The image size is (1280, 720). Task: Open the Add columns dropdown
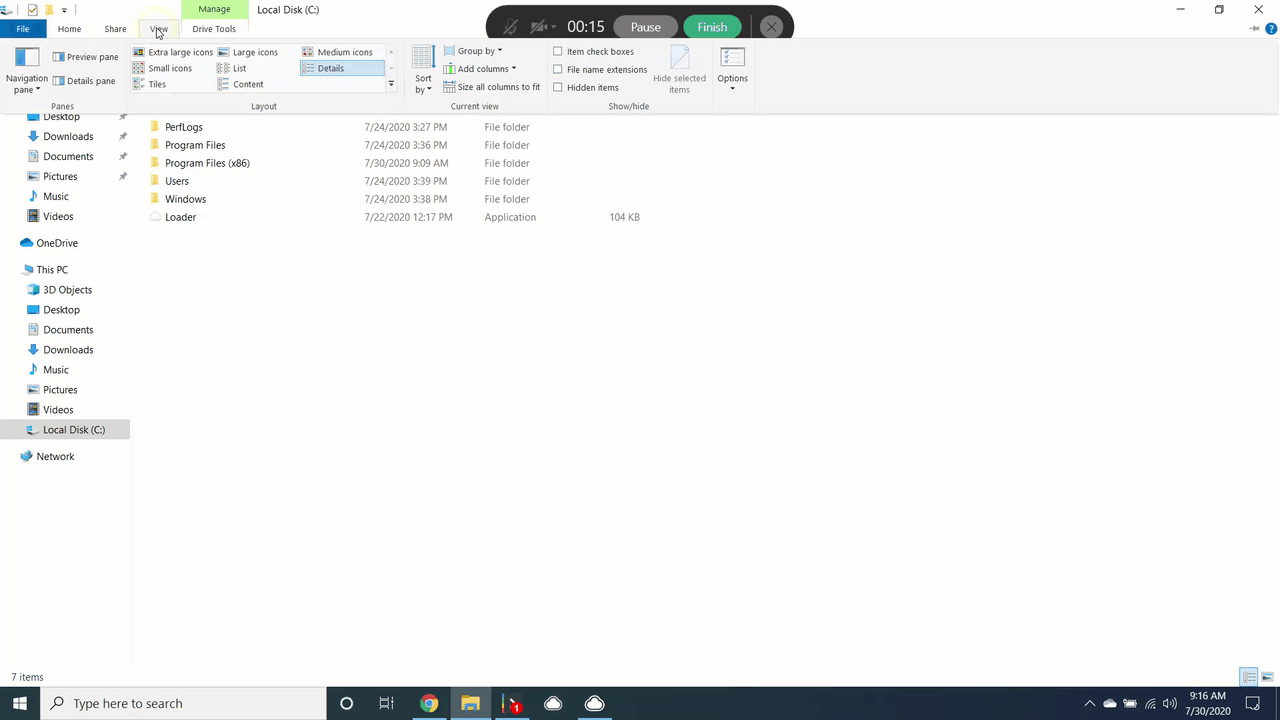(x=480, y=69)
